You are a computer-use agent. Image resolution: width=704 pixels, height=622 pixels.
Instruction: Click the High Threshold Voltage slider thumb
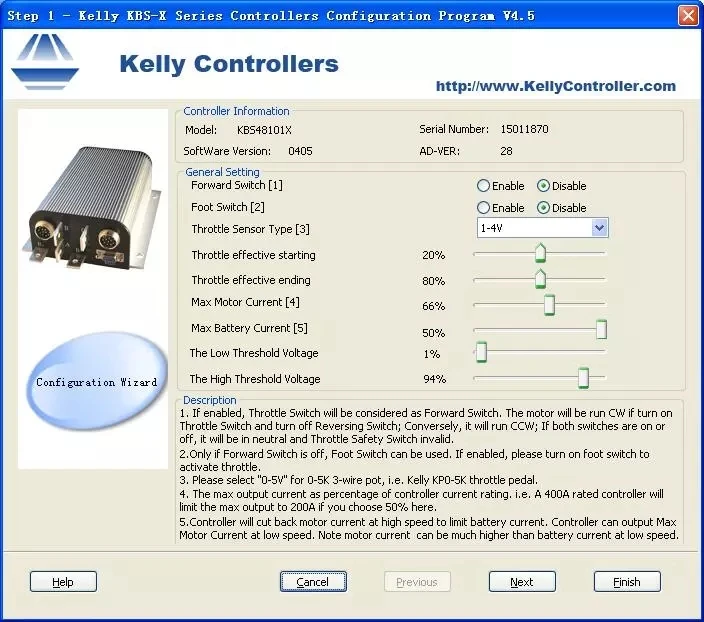583,378
